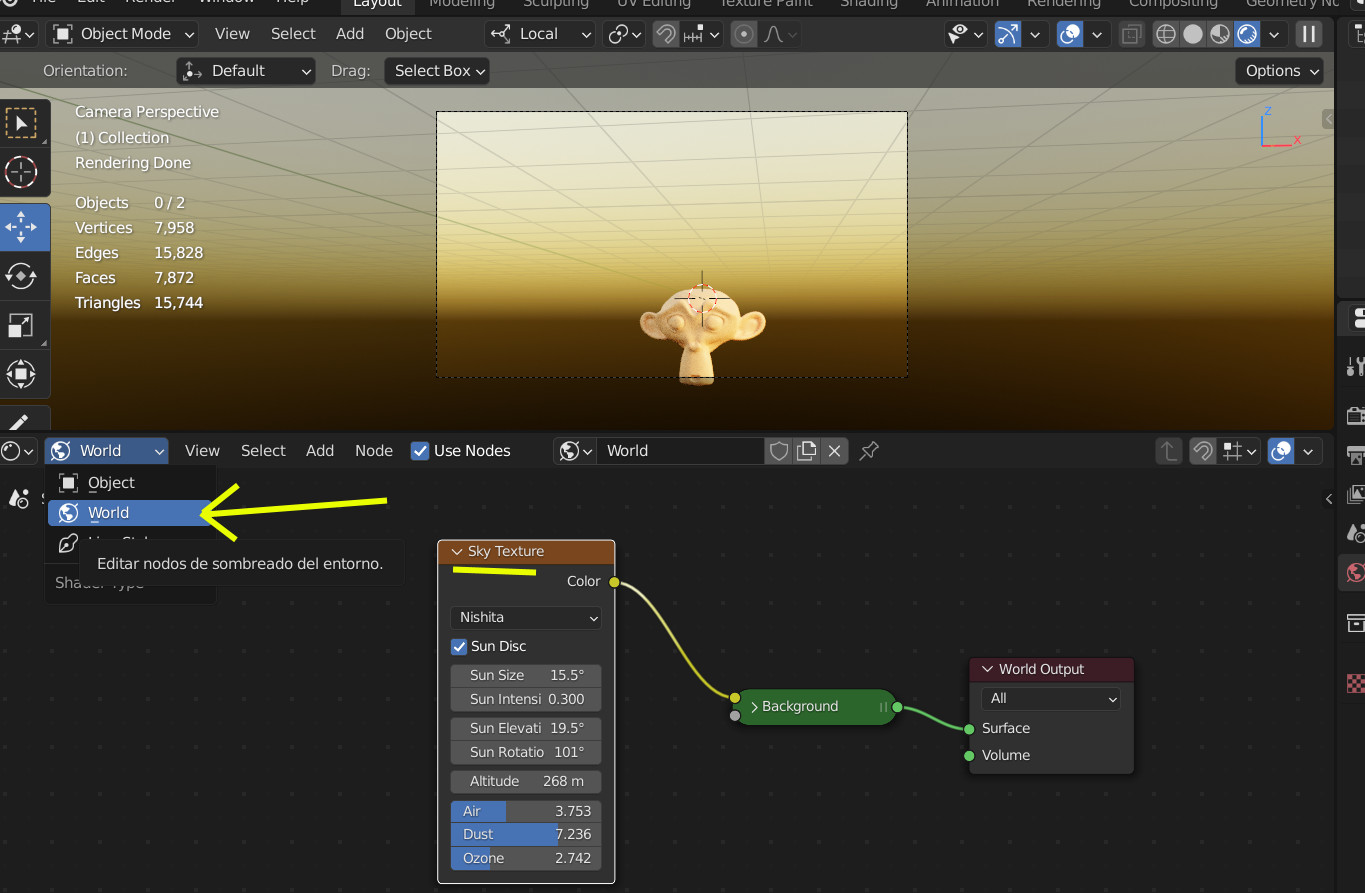Collapse the World Output node
The width and height of the screenshot is (1365, 893).
[988, 670]
